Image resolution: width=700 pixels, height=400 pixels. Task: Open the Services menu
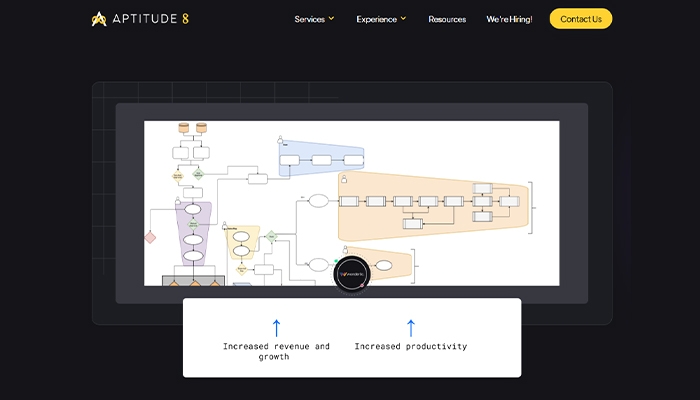pos(309,19)
